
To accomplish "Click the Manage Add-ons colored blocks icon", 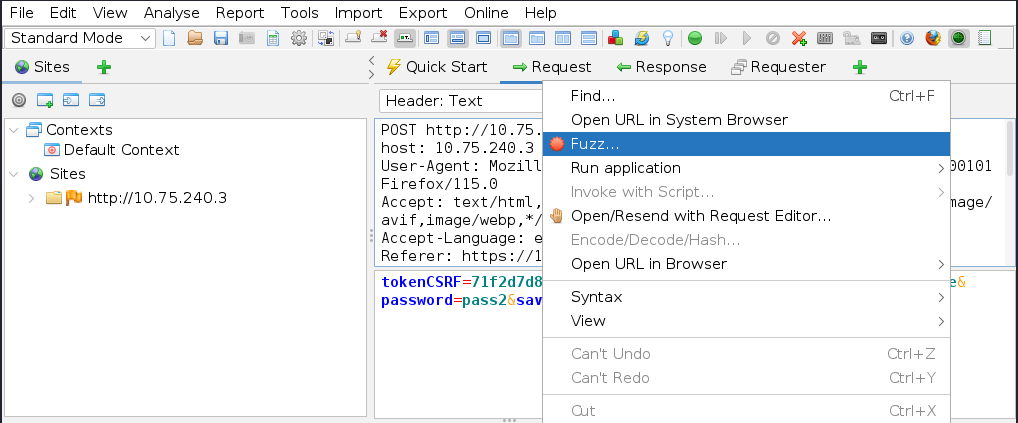I will coord(617,38).
